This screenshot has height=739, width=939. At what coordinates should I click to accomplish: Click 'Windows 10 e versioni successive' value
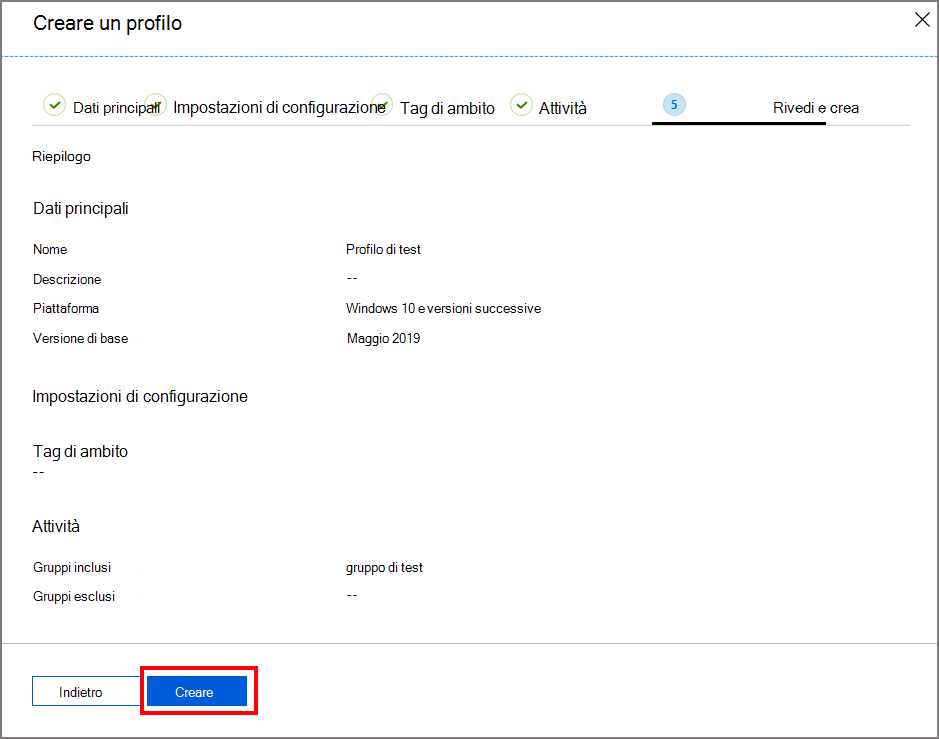pyautogui.click(x=443, y=308)
